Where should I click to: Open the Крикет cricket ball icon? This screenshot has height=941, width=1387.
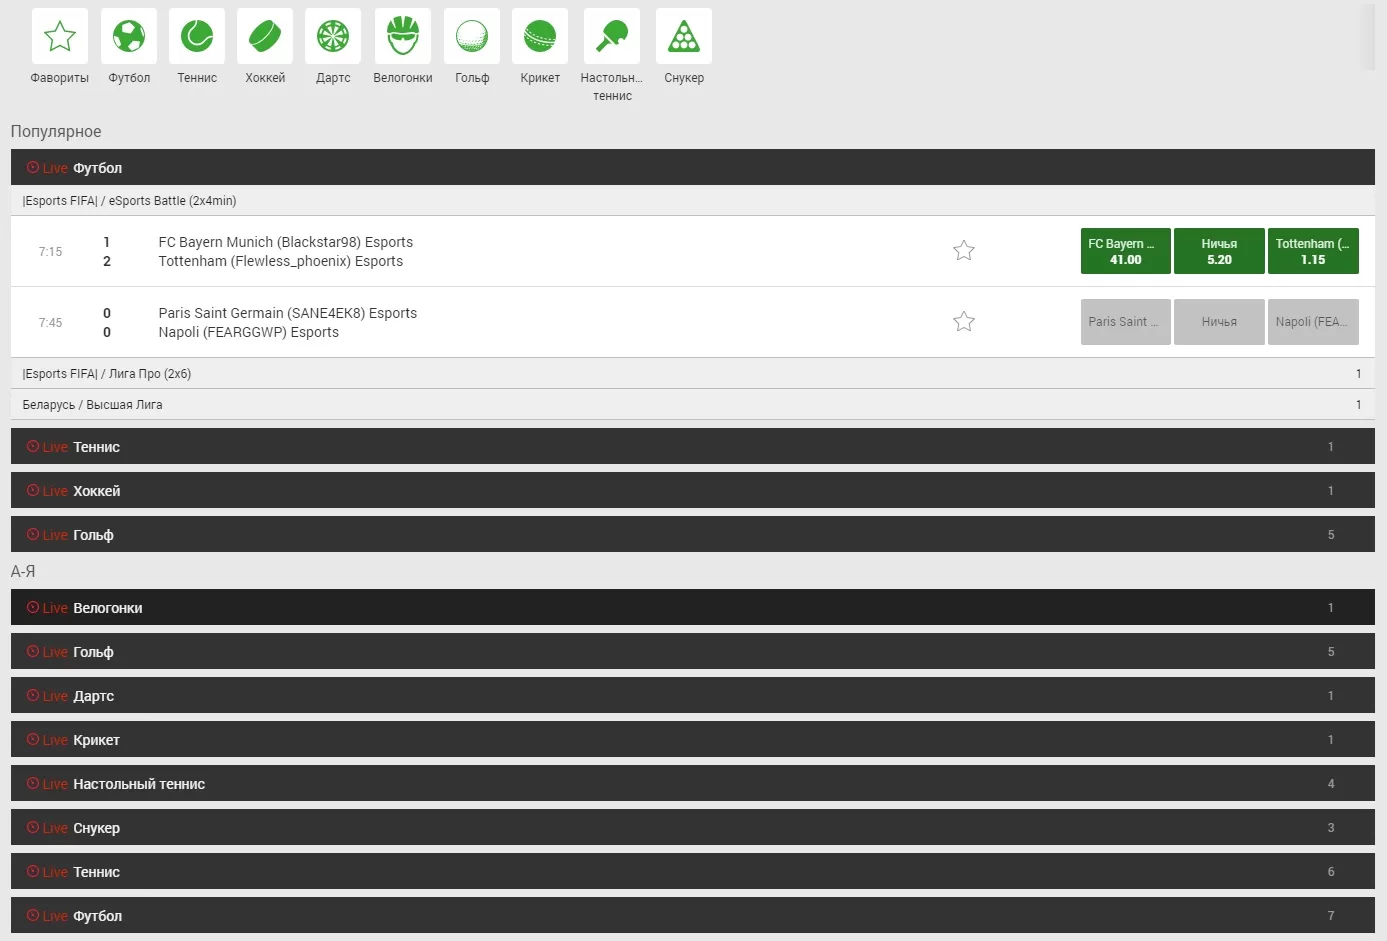point(540,37)
